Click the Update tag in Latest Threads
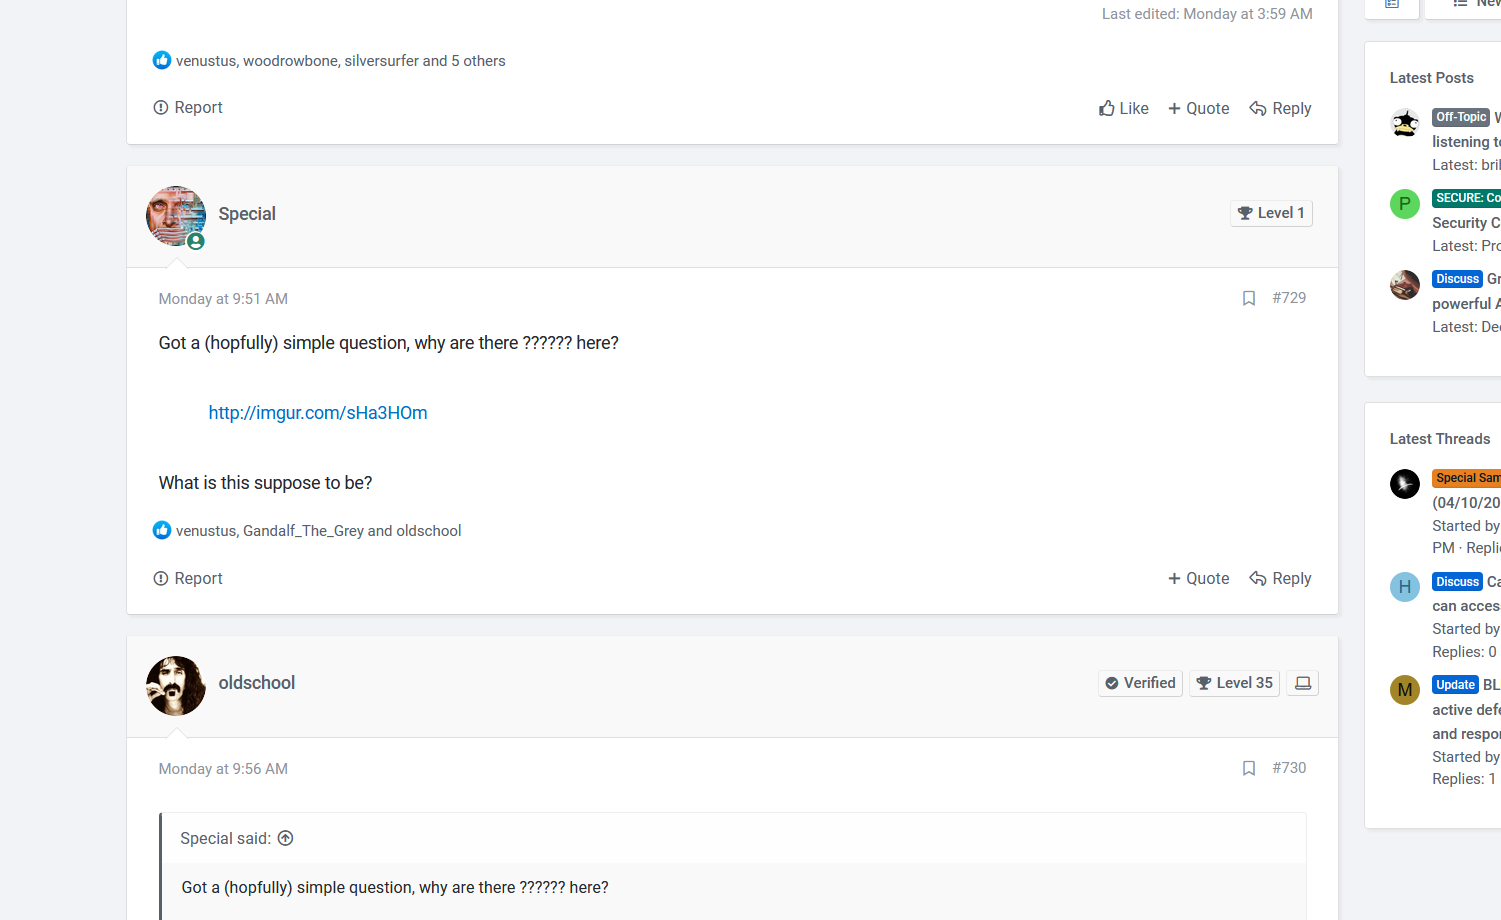This screenshot has width=1501, height=920. (x=1455, y=685)
